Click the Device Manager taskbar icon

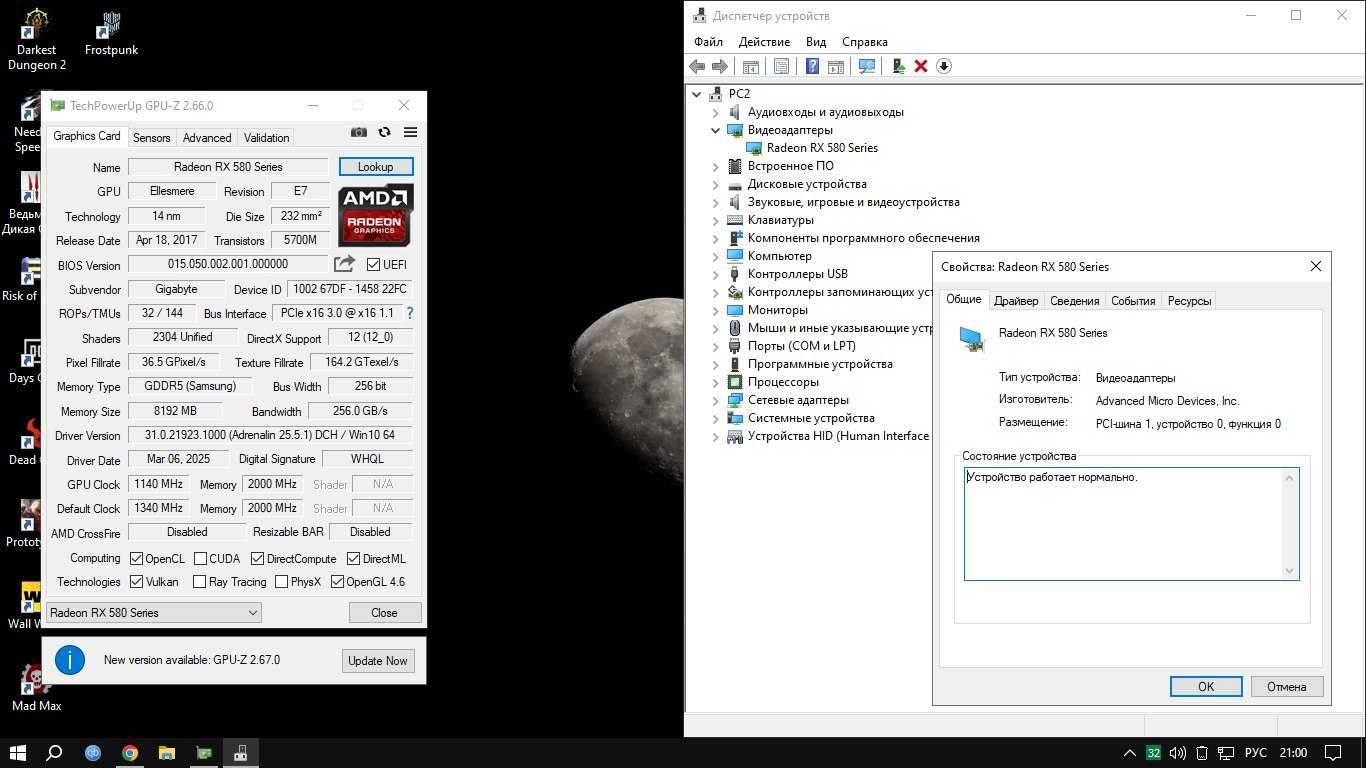pos(241,753)
